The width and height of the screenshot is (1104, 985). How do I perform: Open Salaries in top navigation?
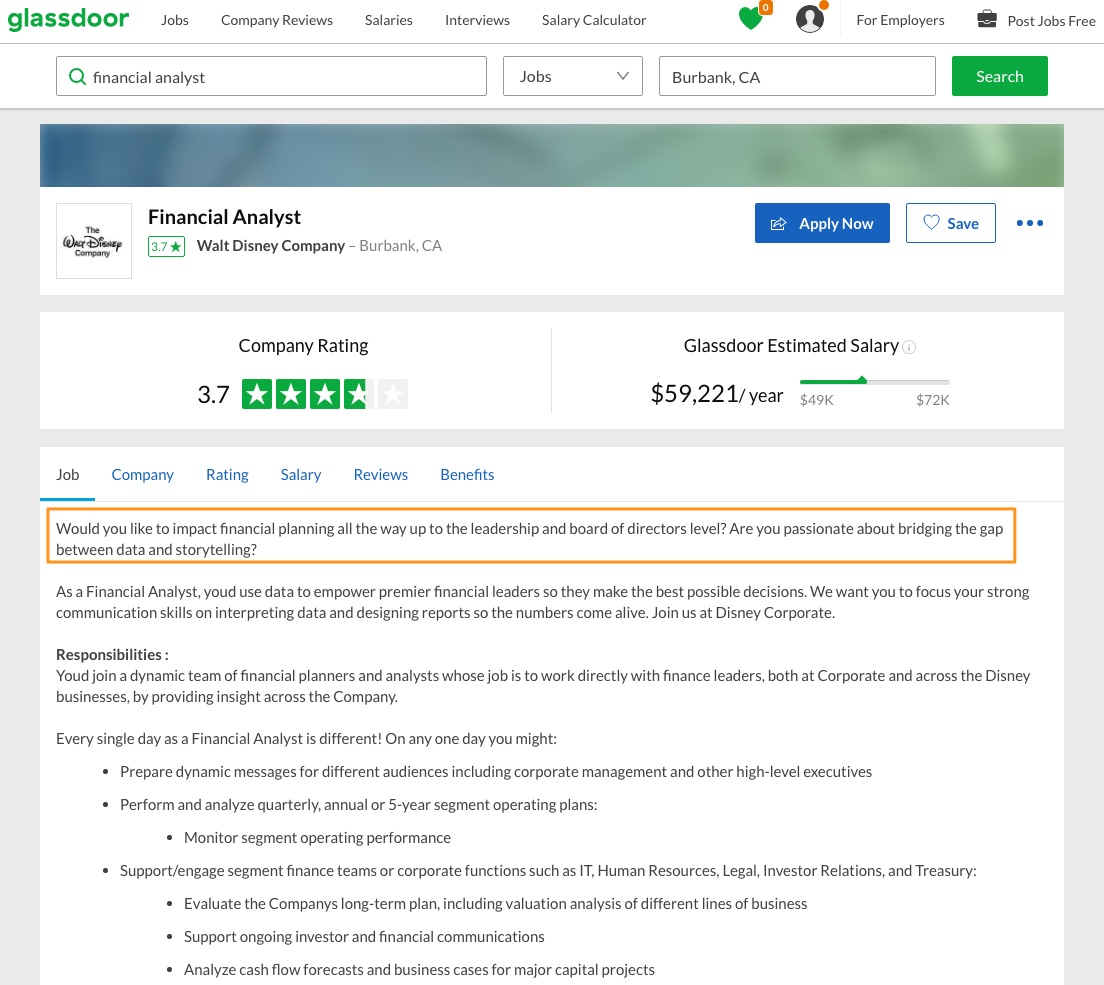389,20
